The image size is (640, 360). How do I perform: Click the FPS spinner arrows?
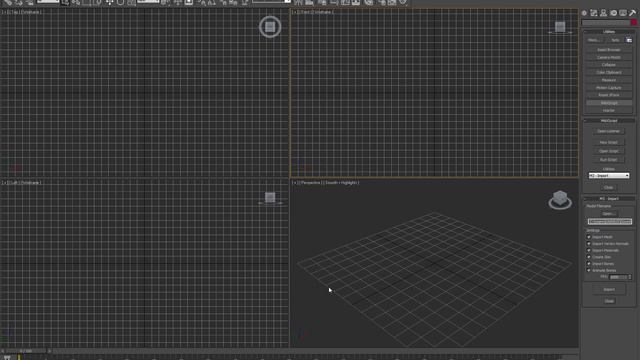pyautogui.click(x=630, y=277)
